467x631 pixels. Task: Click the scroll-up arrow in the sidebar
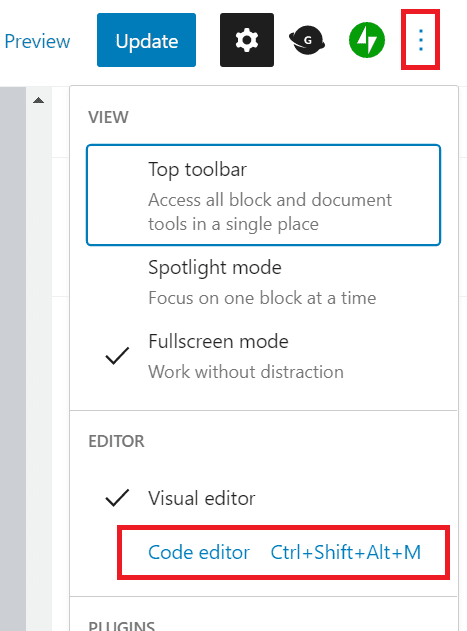(39, 100)
